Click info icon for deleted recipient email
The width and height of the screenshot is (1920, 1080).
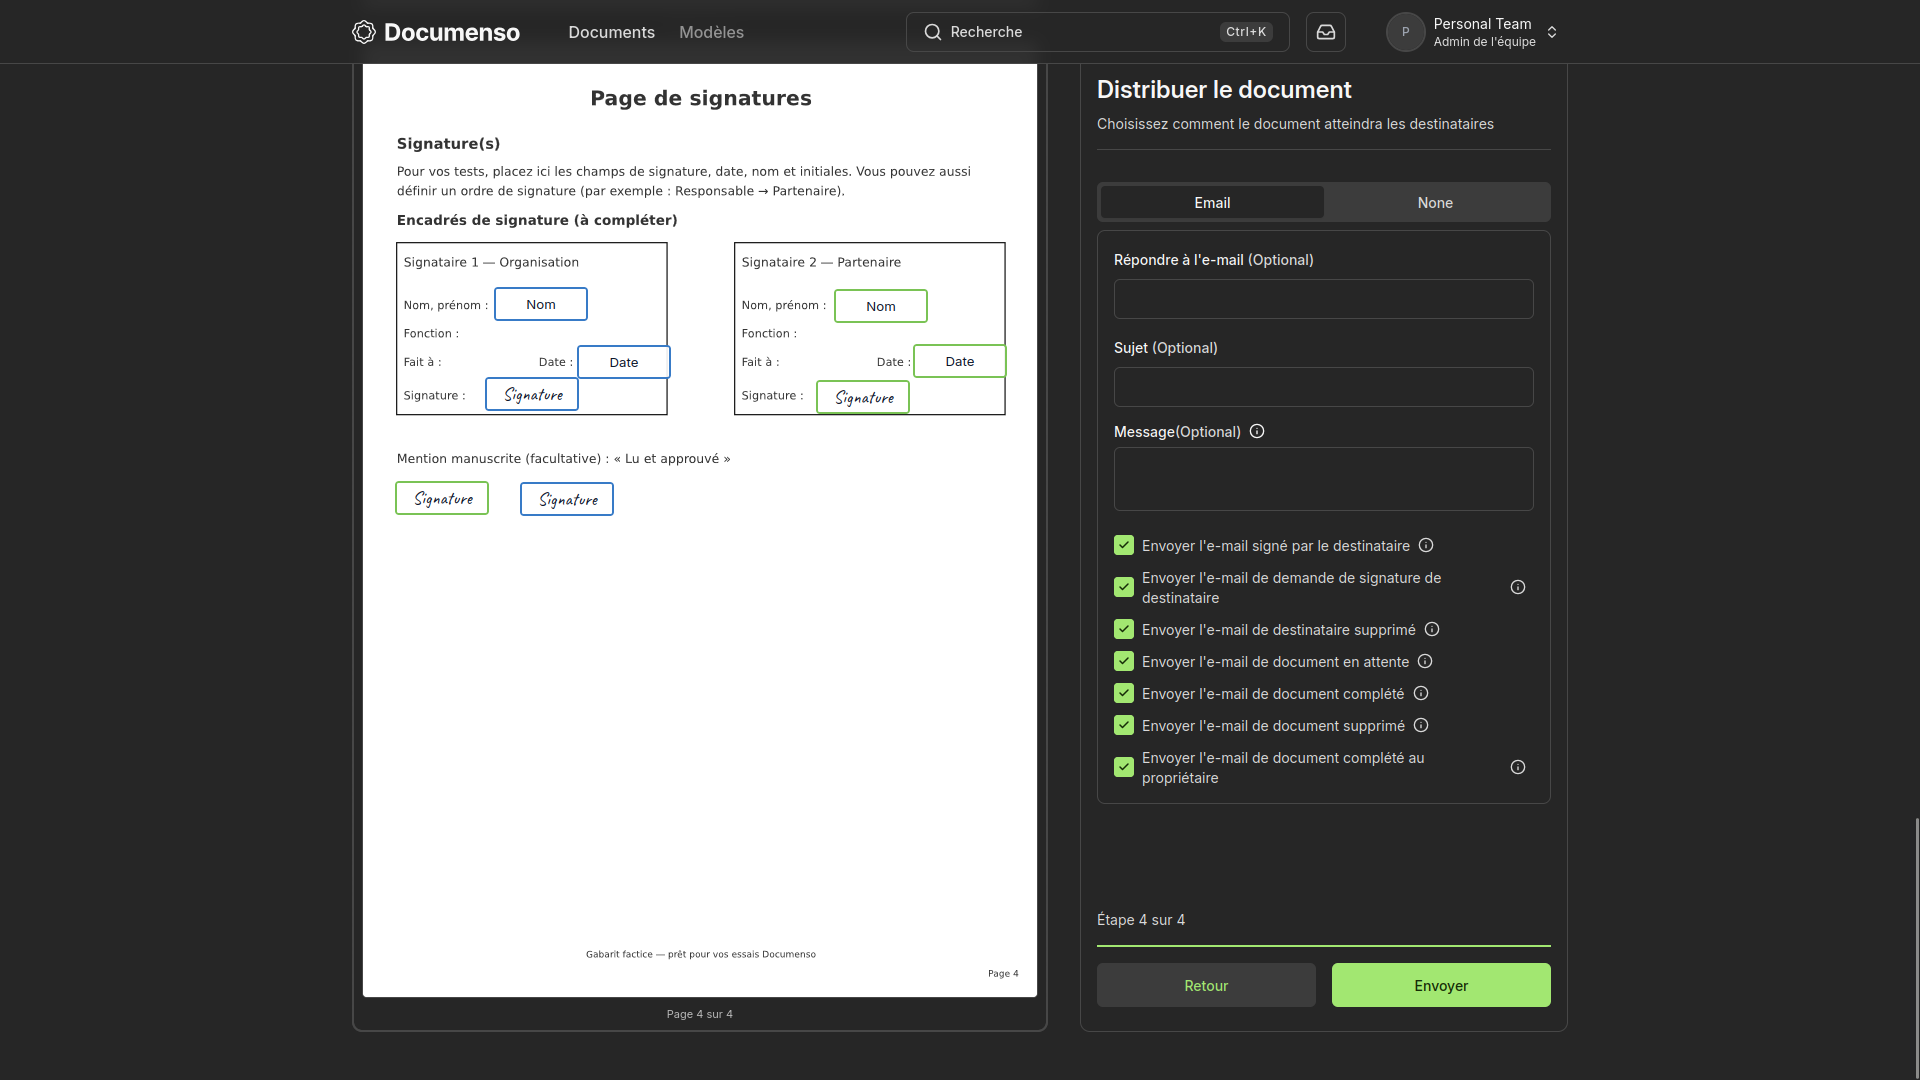(1432, 629)
